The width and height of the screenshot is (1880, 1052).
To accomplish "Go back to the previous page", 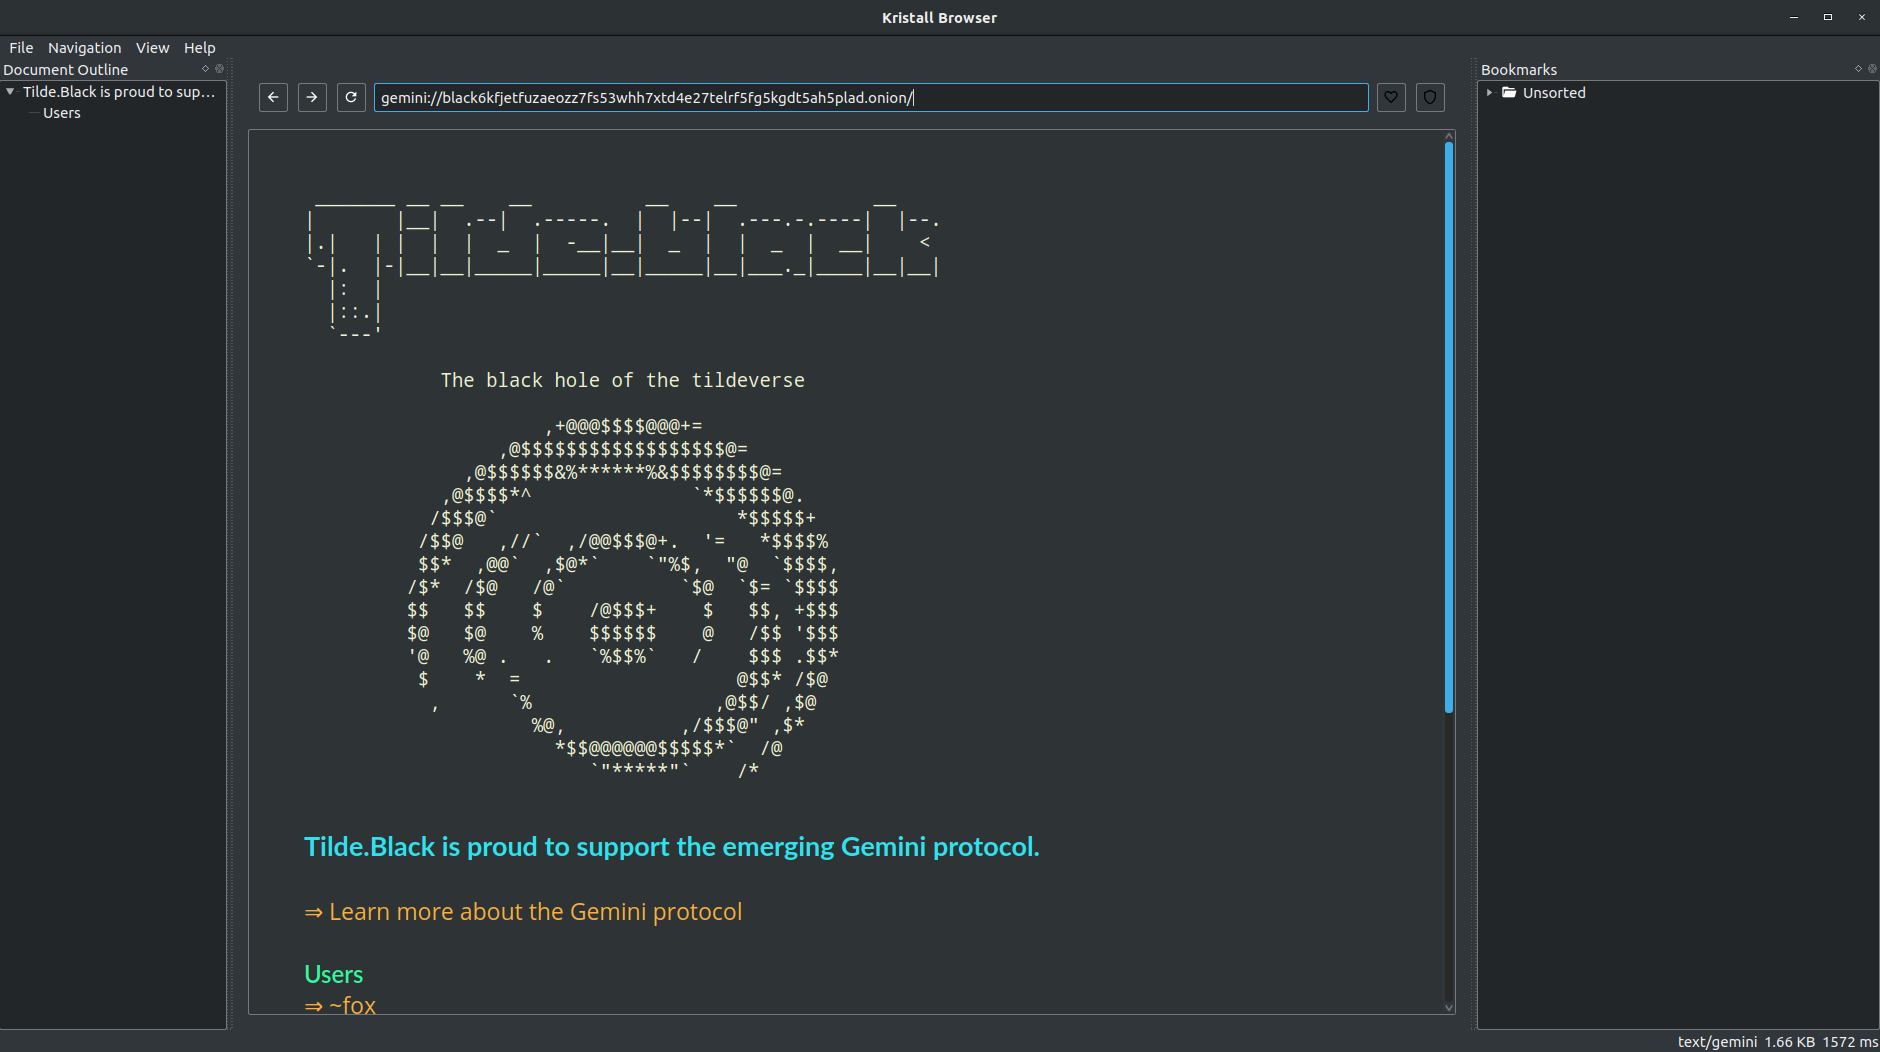I will [273, 97].
